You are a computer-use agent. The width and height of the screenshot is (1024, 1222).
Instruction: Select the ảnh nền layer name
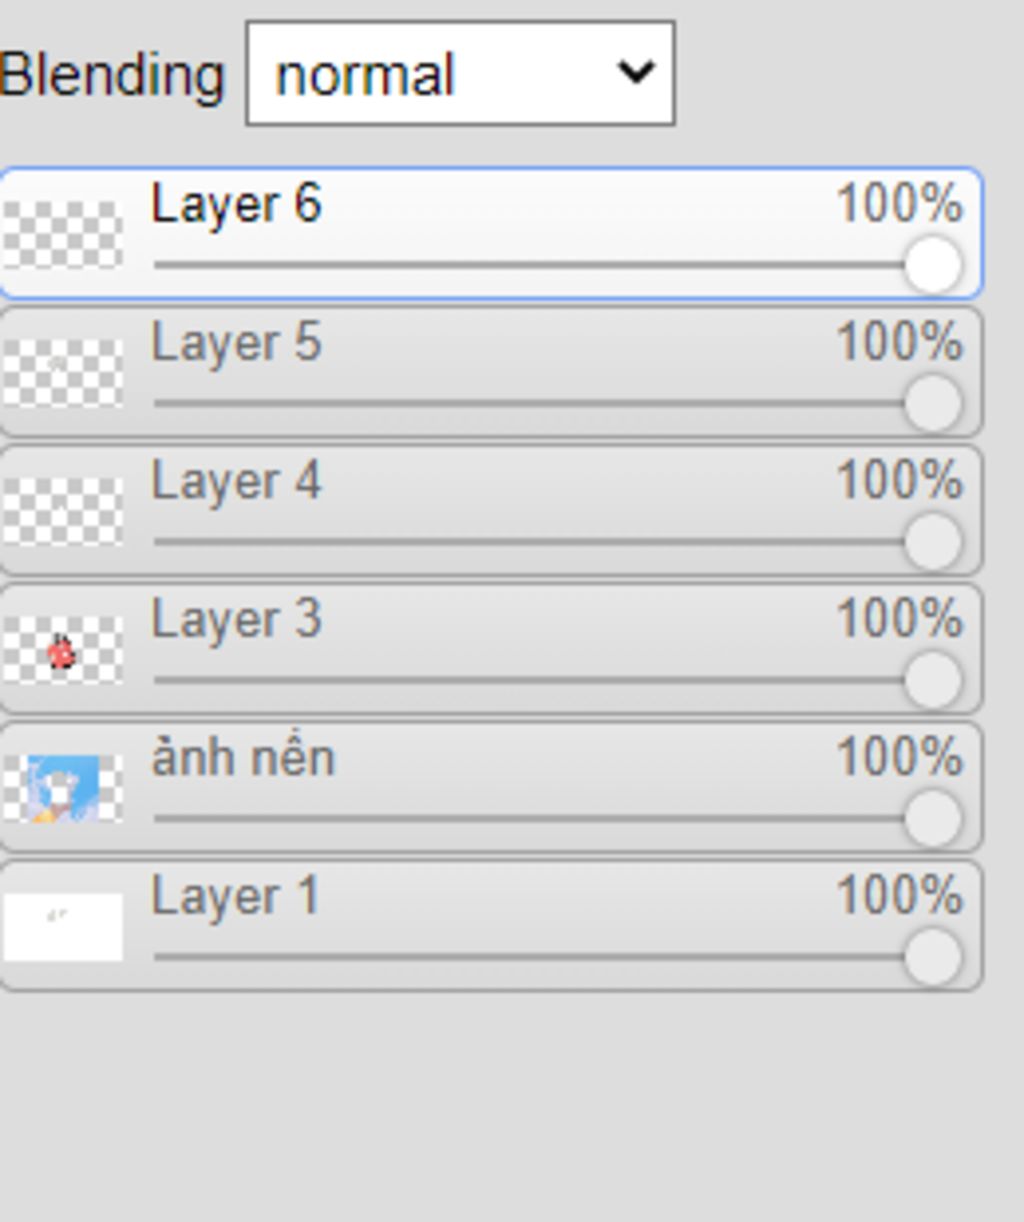coord(243,757)
